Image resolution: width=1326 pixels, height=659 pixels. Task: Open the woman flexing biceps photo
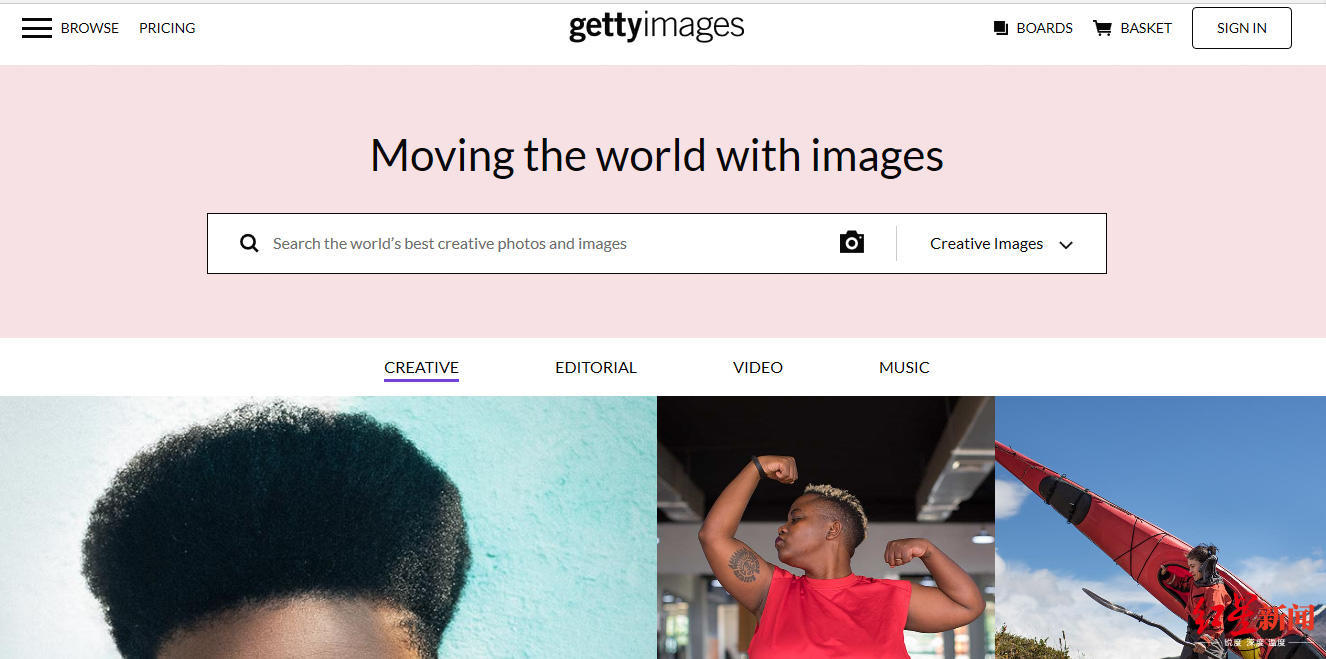(826, 527)
